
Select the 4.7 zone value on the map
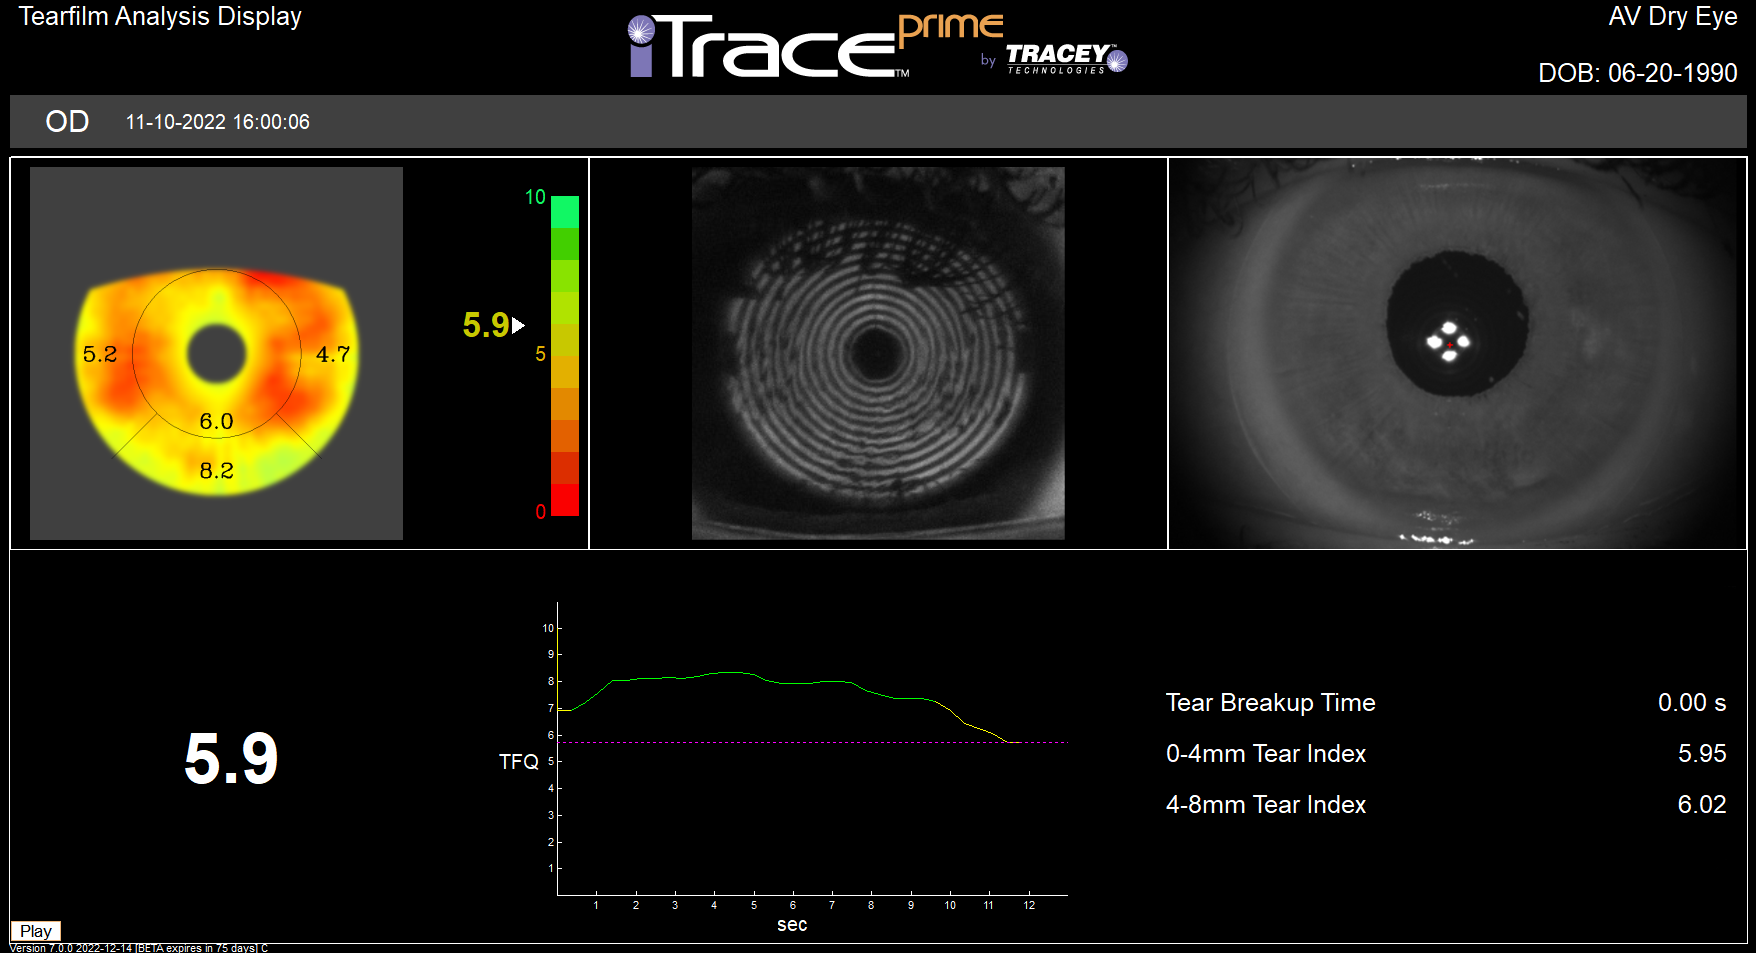tap(333, 354)
